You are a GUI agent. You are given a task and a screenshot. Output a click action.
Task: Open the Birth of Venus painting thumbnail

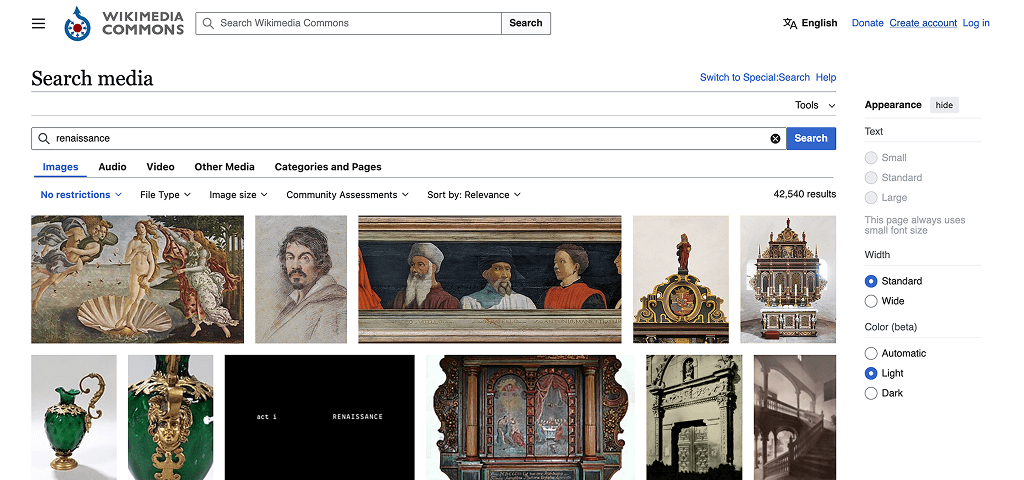coord(138,280)
